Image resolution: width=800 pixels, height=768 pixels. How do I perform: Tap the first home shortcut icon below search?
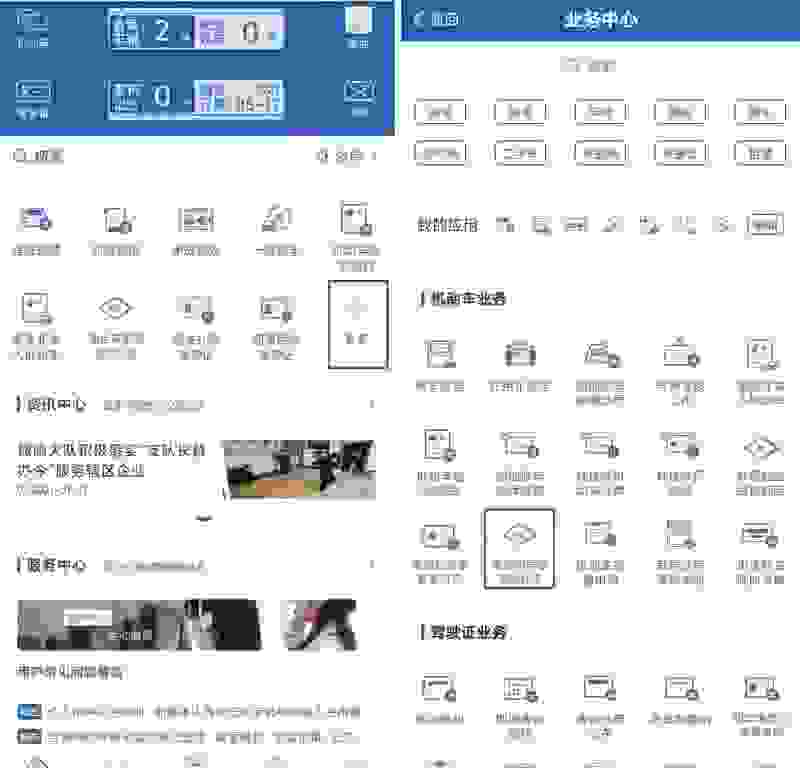36,220
